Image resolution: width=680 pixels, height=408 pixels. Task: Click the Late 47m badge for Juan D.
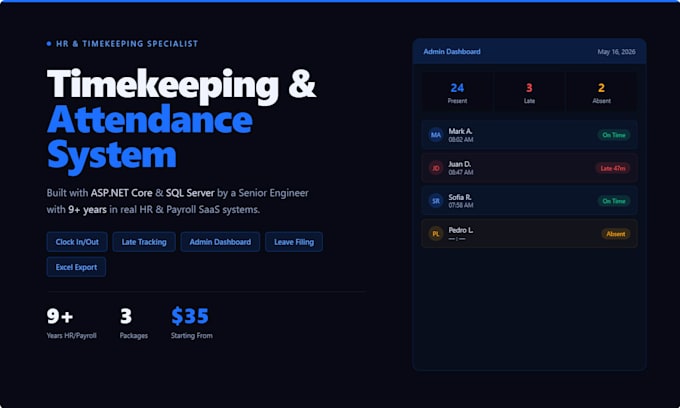[x=613, y=168]
